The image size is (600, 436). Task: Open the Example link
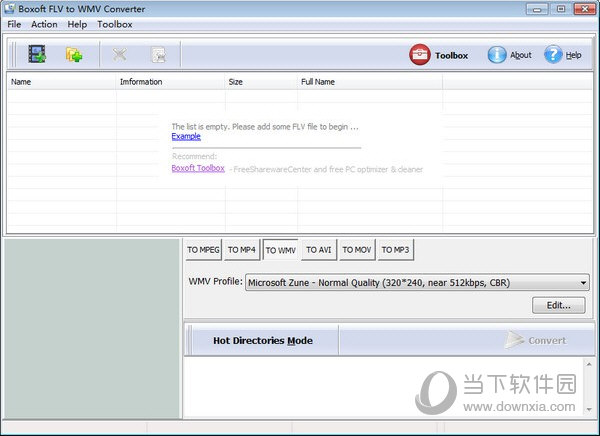(x=186, y=136)
